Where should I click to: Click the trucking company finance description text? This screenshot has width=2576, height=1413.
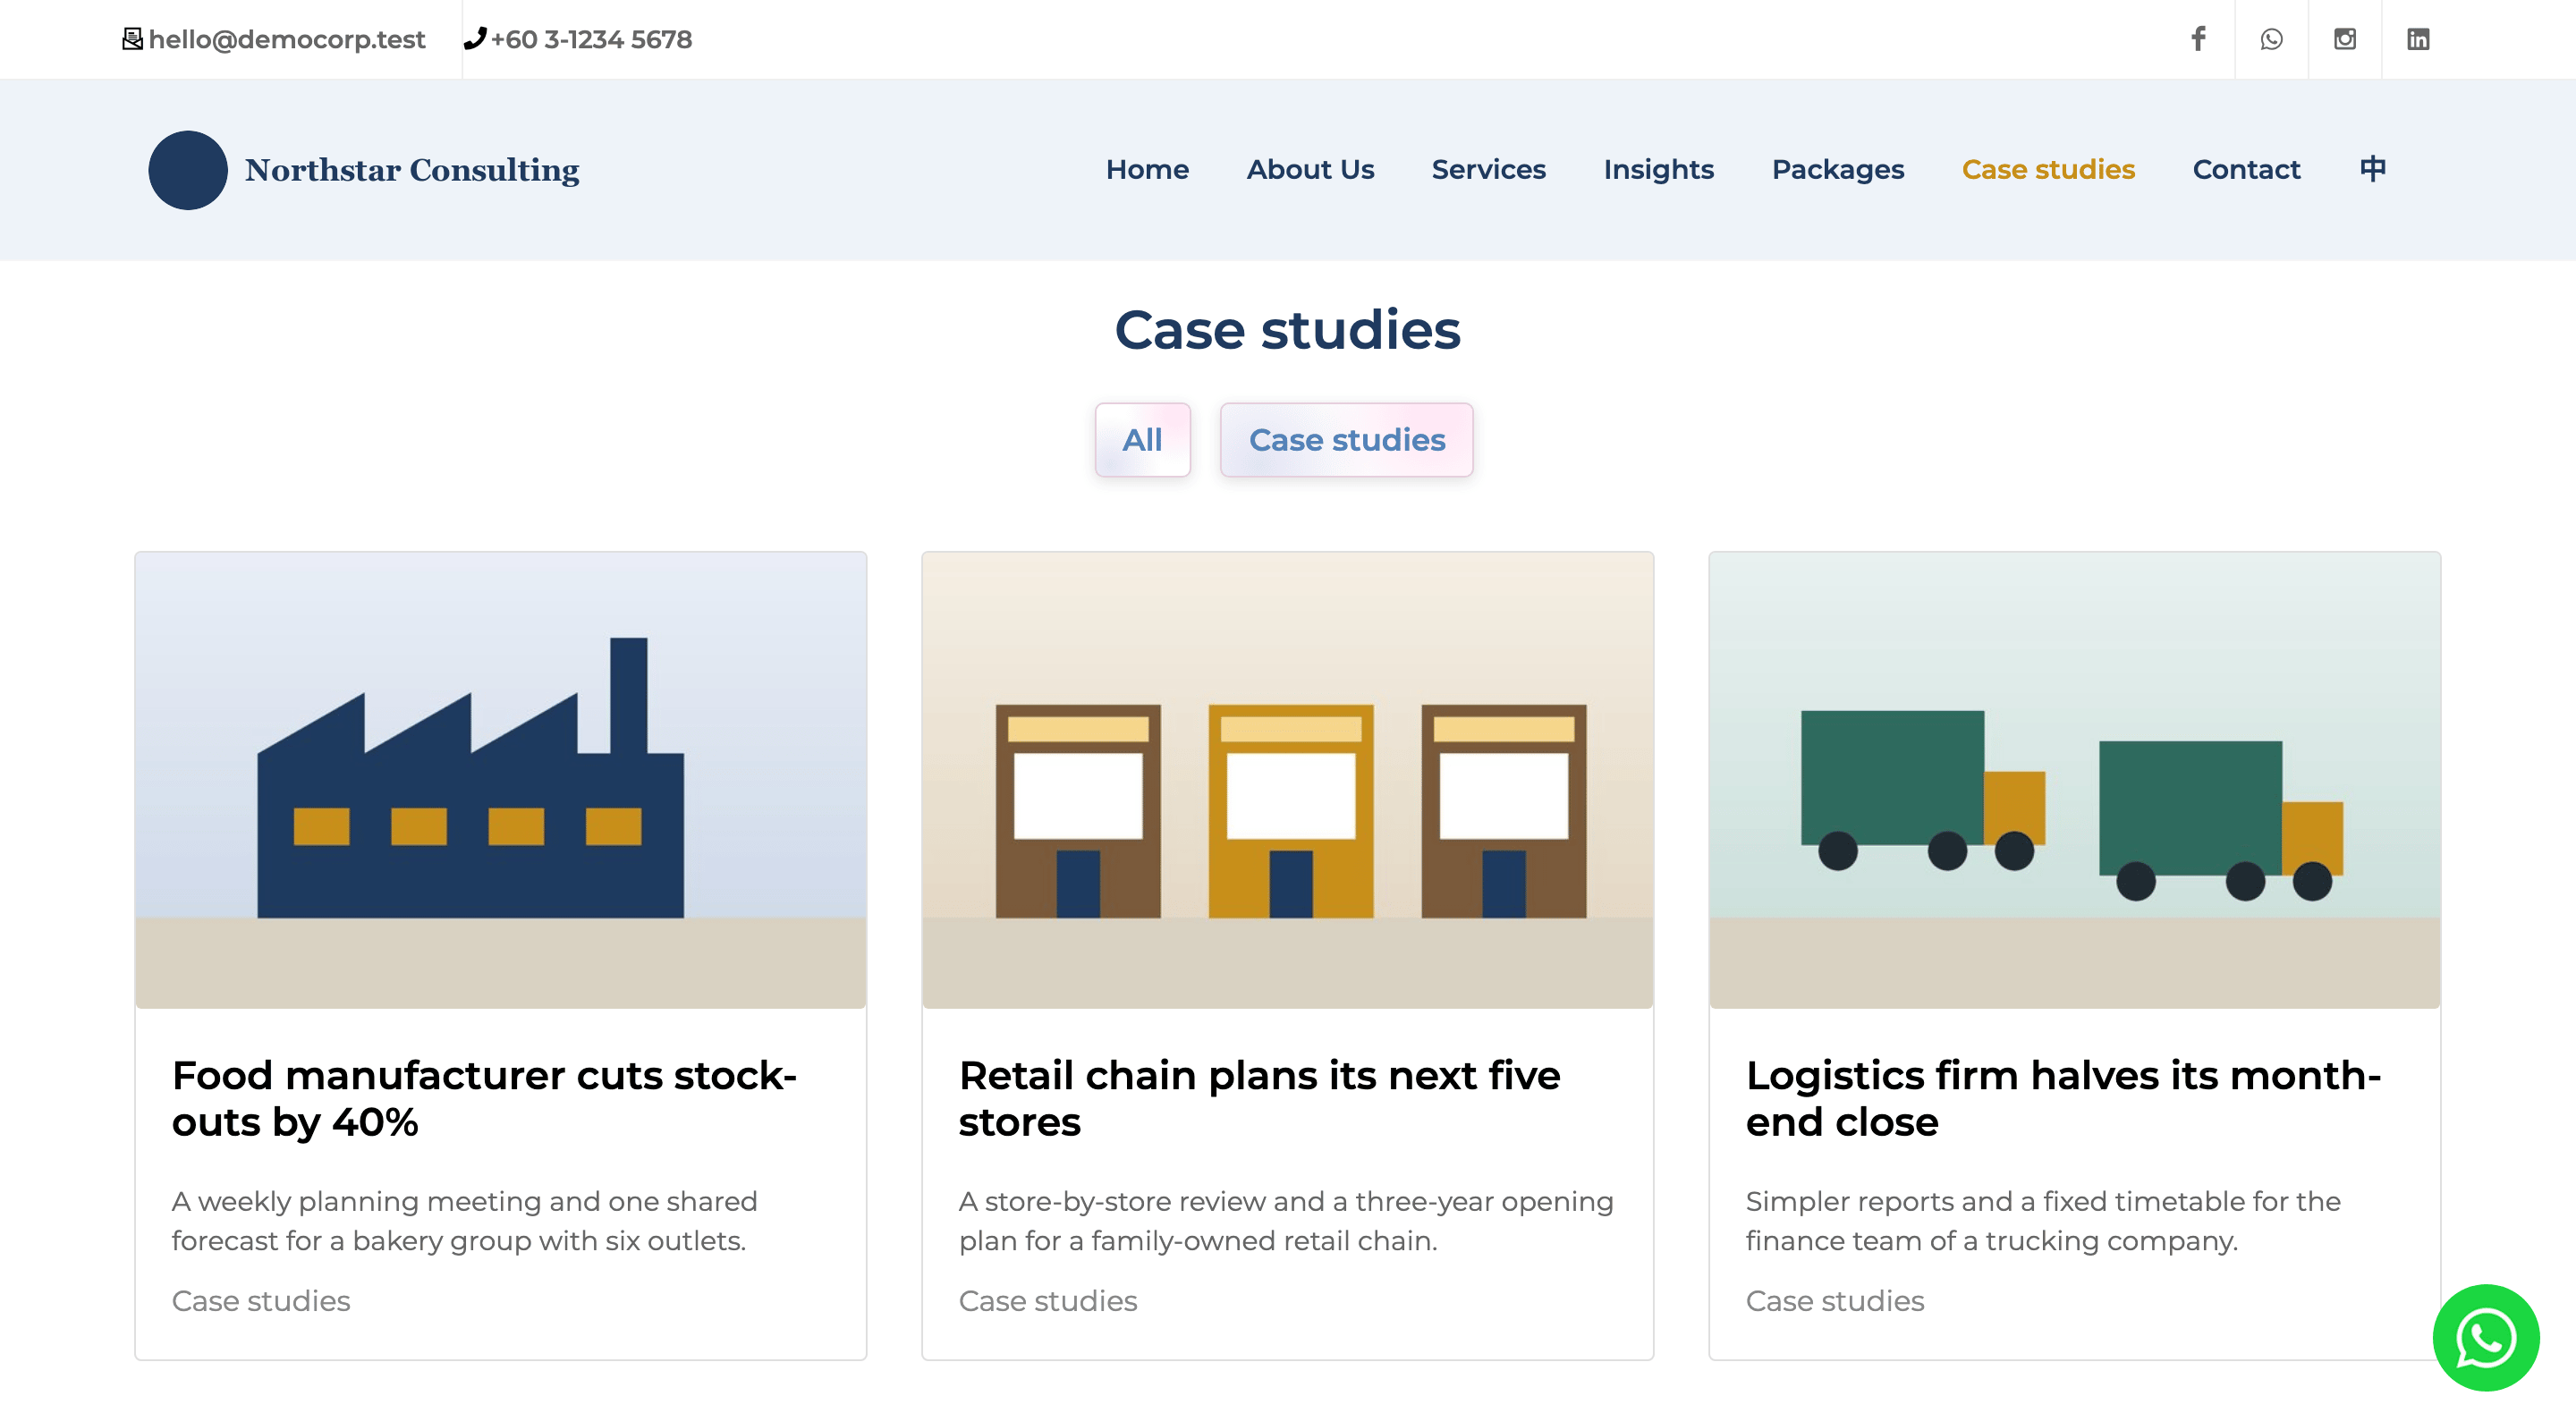[x=2043, y=1221]
